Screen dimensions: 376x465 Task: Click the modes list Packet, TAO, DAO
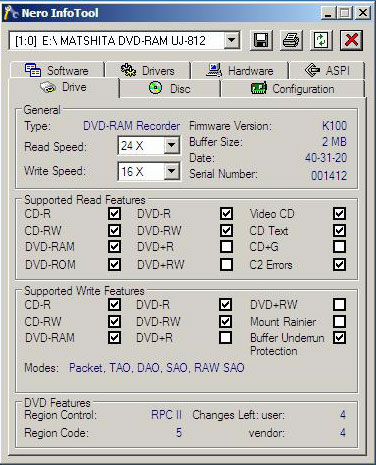click(x=157, y=368)
